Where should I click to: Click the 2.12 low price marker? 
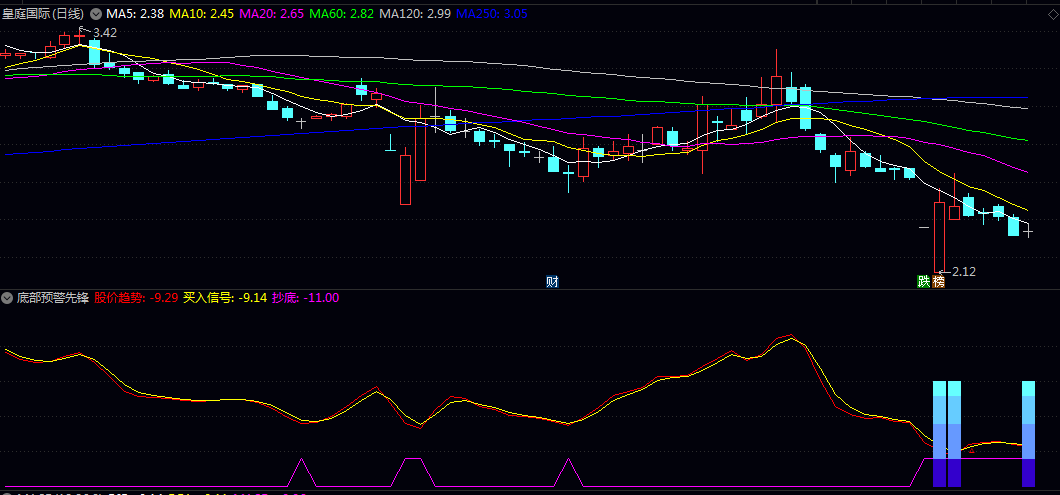coord(963,271)
